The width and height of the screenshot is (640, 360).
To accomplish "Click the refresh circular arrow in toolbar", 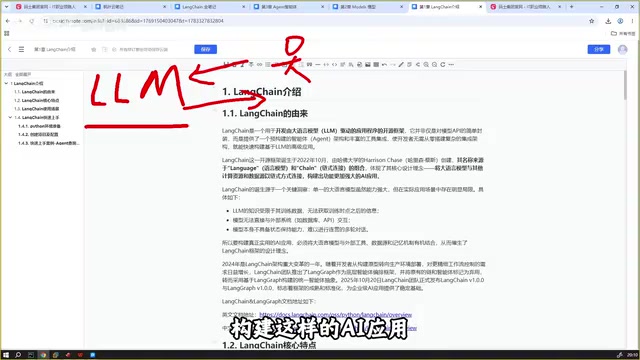I will pos(443,64).
